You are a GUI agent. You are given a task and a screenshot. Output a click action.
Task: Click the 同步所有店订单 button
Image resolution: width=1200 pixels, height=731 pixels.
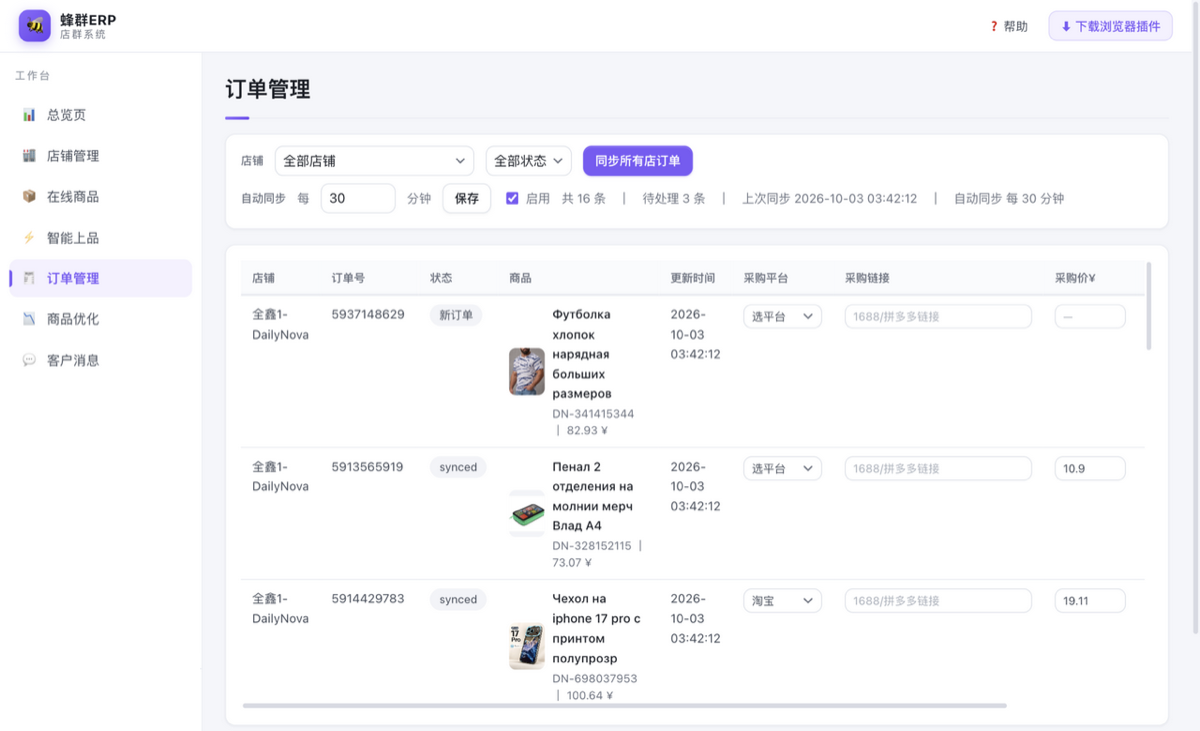[638, 161]
